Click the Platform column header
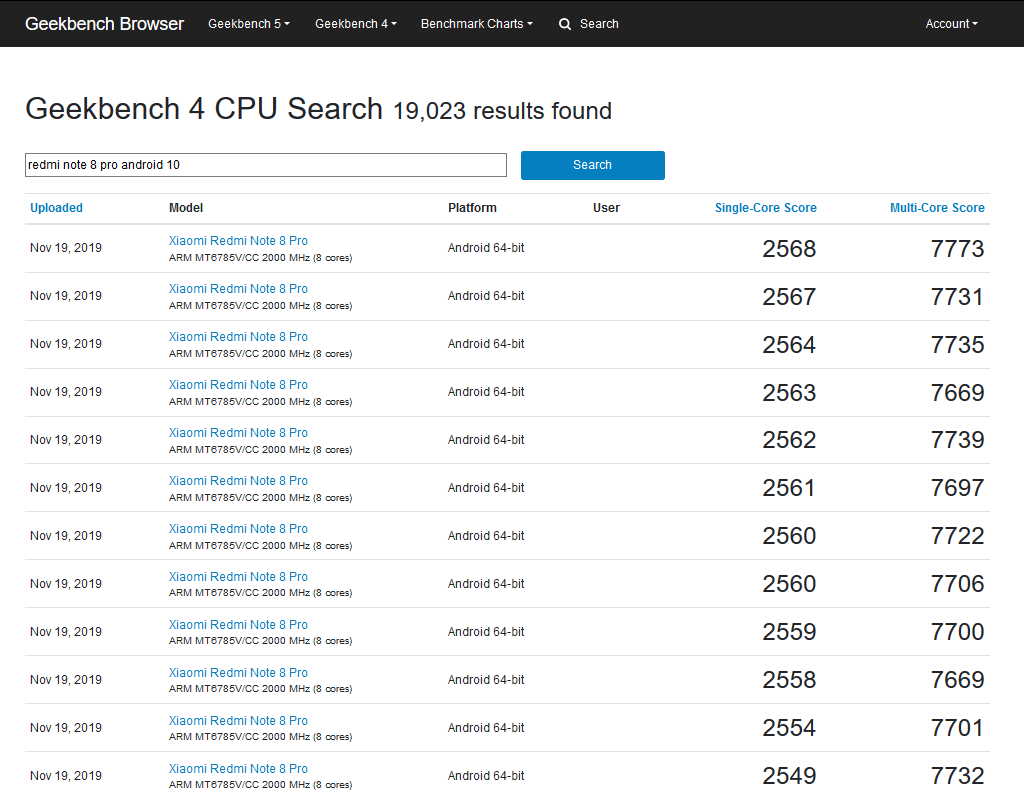The width and height of the screenshot is (1024, 799). [472, 208]
